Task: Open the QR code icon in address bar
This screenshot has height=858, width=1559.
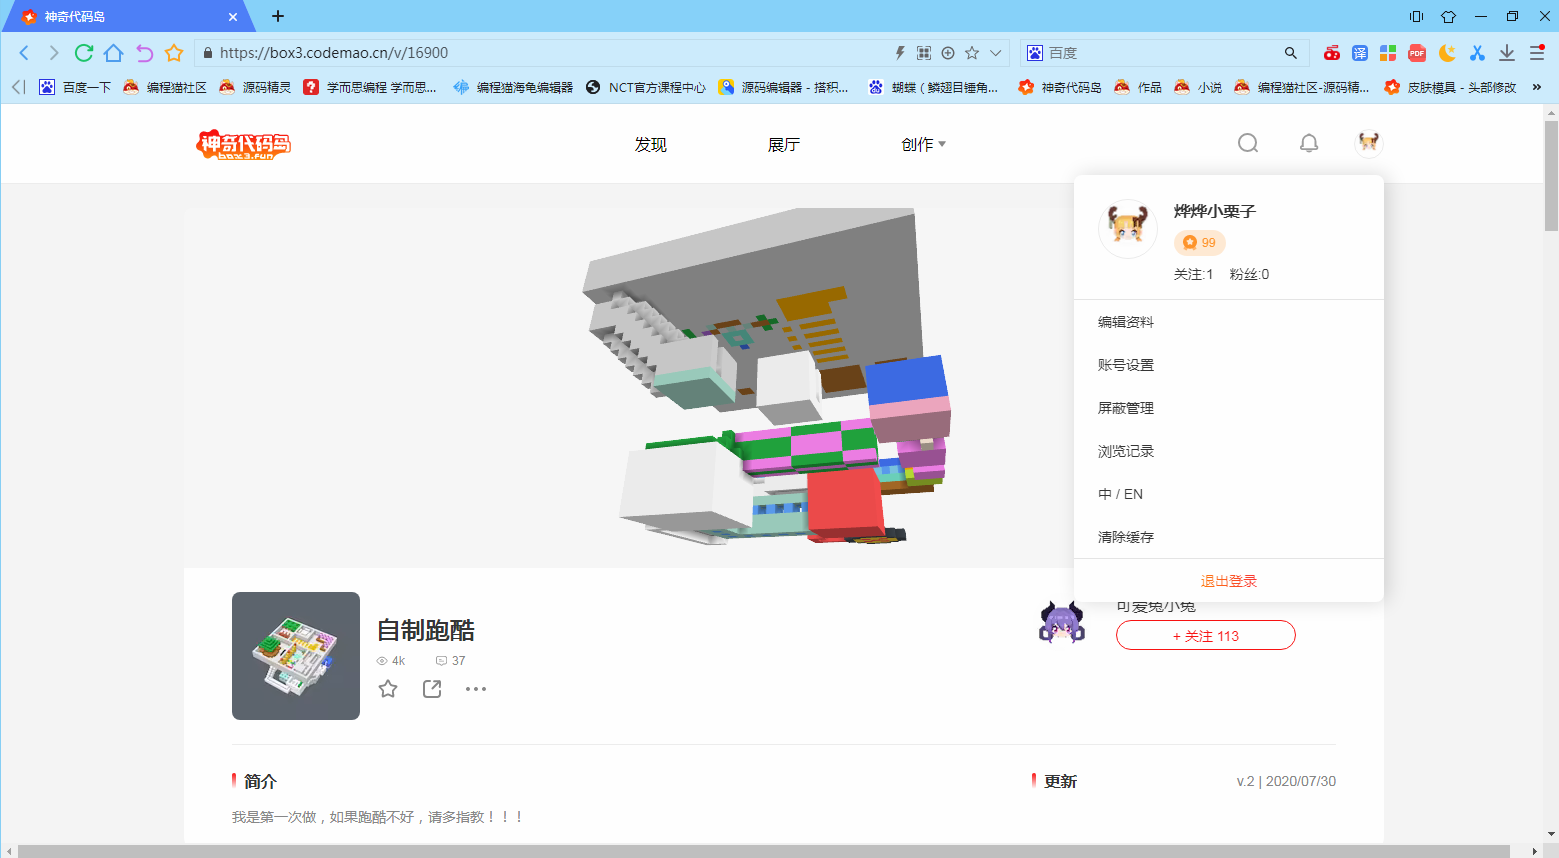Action: [x=924, y=53]
